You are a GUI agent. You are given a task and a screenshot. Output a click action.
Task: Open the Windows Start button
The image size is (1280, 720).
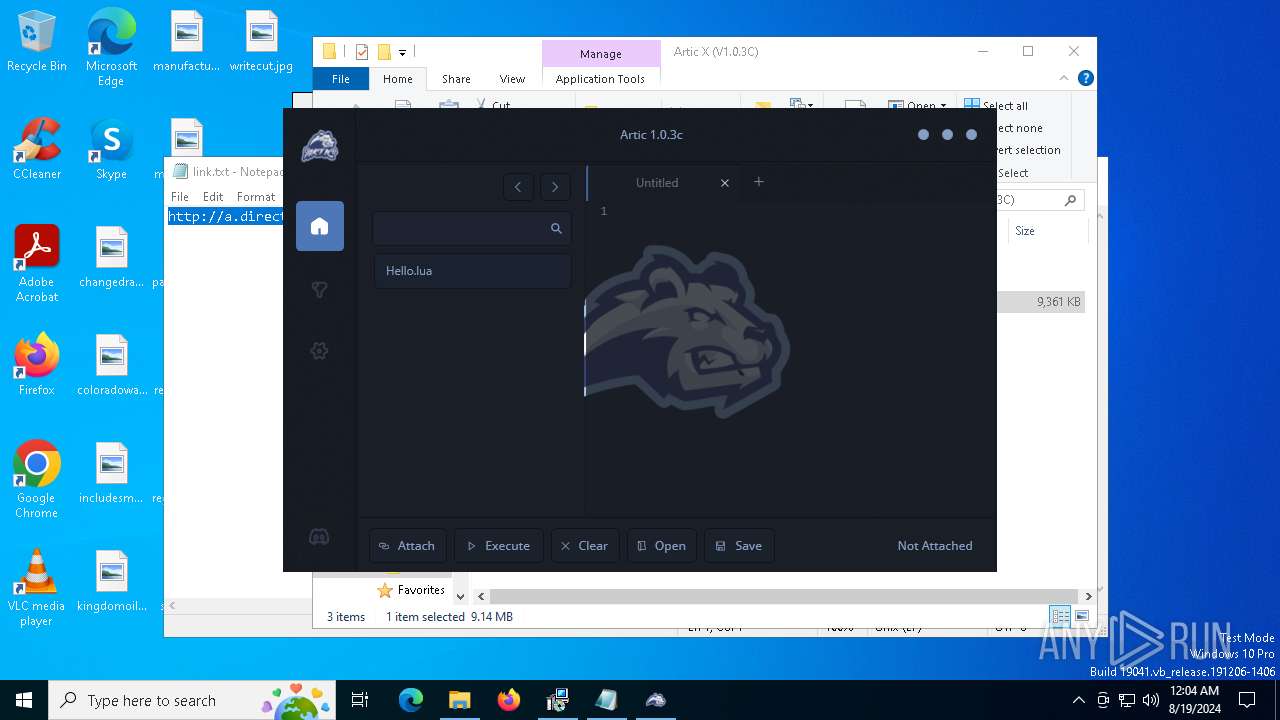pyautogui.click(x=24, y=700)
